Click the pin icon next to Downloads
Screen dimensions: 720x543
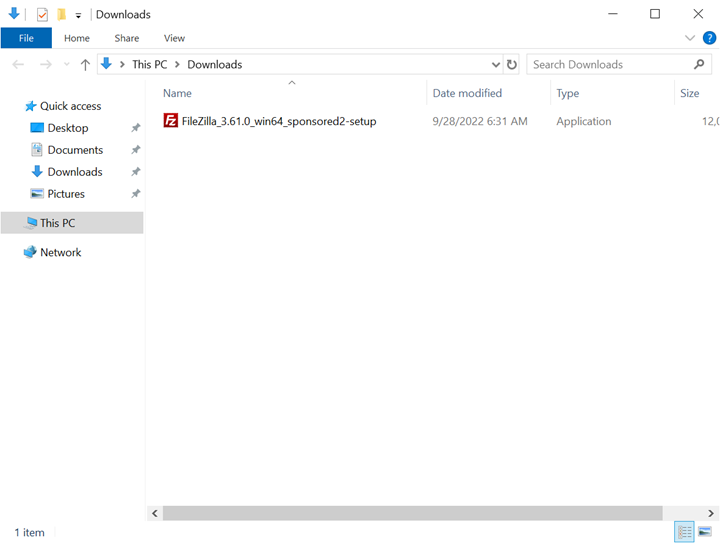[135, 172]
